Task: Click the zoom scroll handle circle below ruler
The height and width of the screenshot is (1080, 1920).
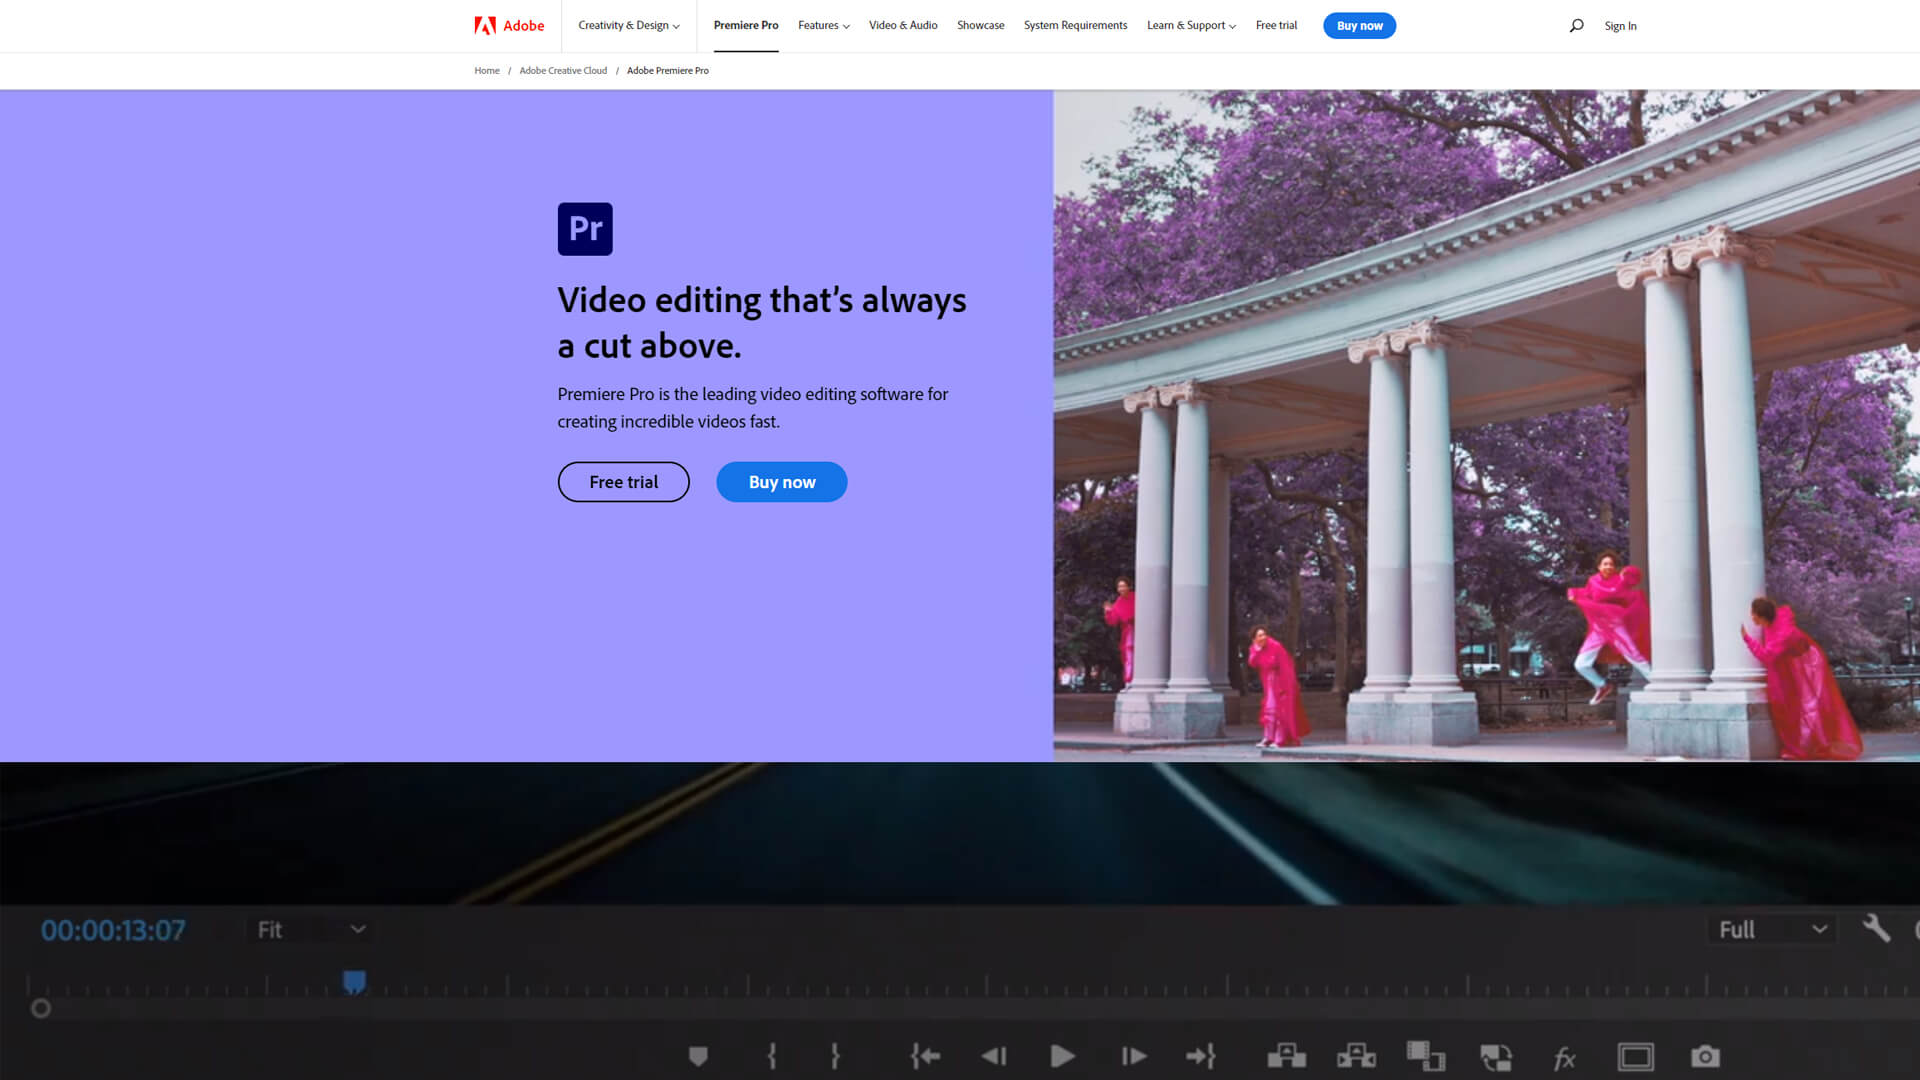Action: [x=40, y=1009]
